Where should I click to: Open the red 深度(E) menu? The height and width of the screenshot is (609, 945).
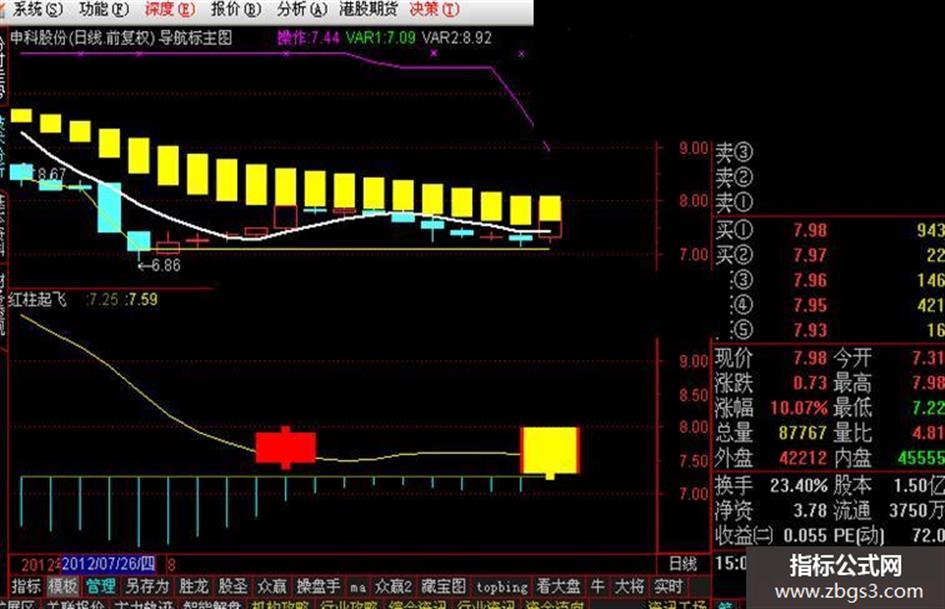pos(170,10)
